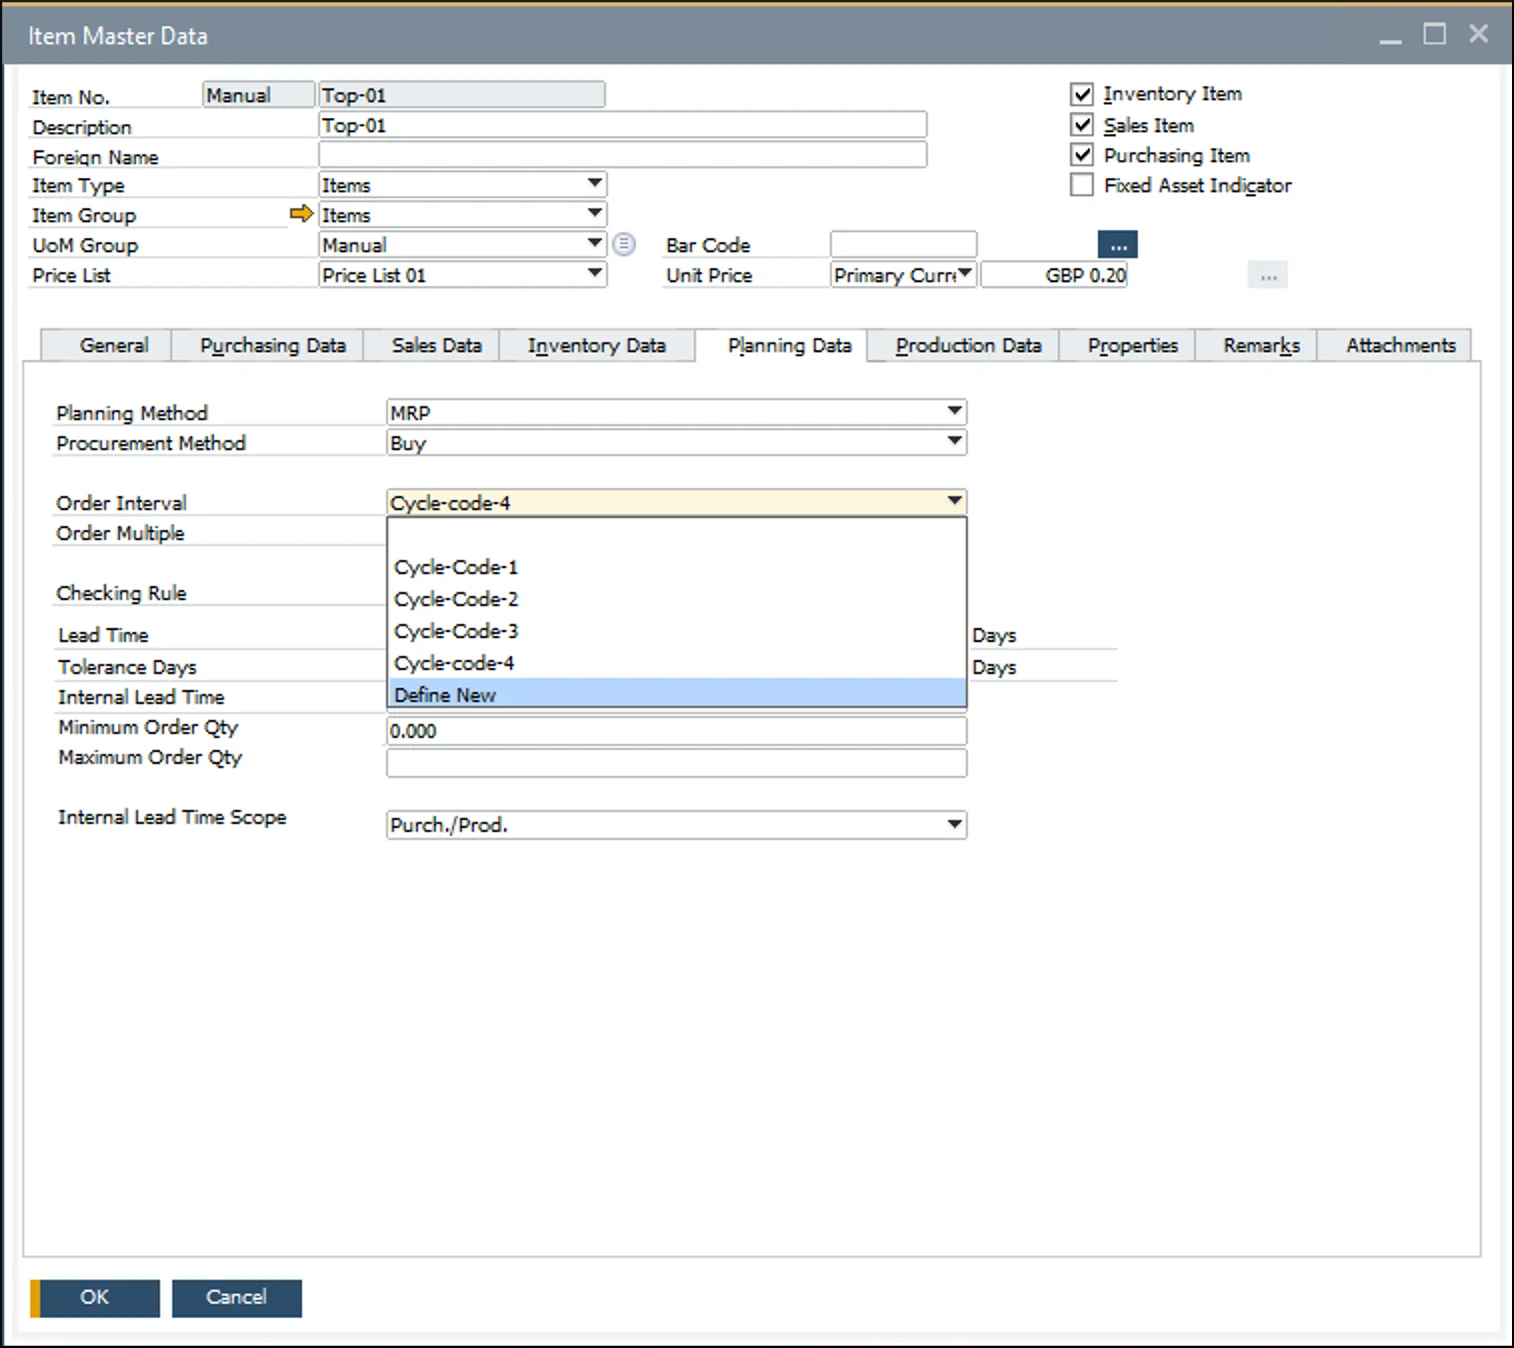Image resolution: width=1514 pixels, height=1348 pixels.
Task: Choose Cycle-Code-2 from the list
Action: point(677,599)
